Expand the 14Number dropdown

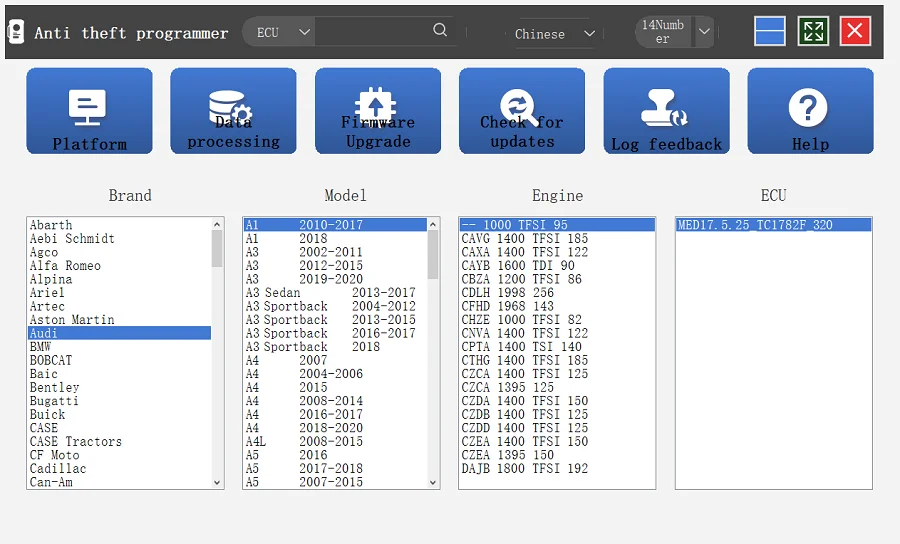pyautogui.click(x=704, y=32)
